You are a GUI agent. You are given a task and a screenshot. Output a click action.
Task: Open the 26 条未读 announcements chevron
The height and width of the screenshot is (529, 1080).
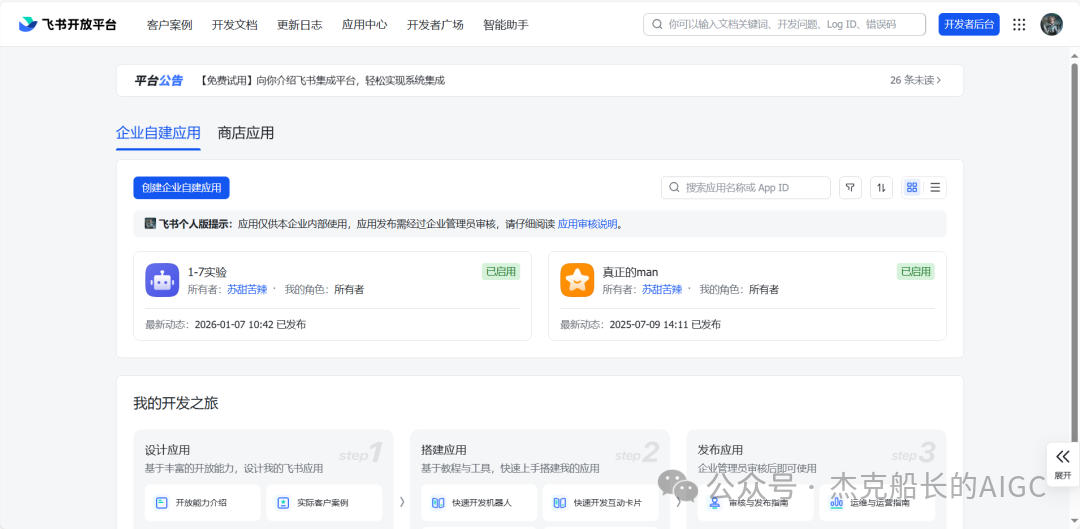(938, 81)
